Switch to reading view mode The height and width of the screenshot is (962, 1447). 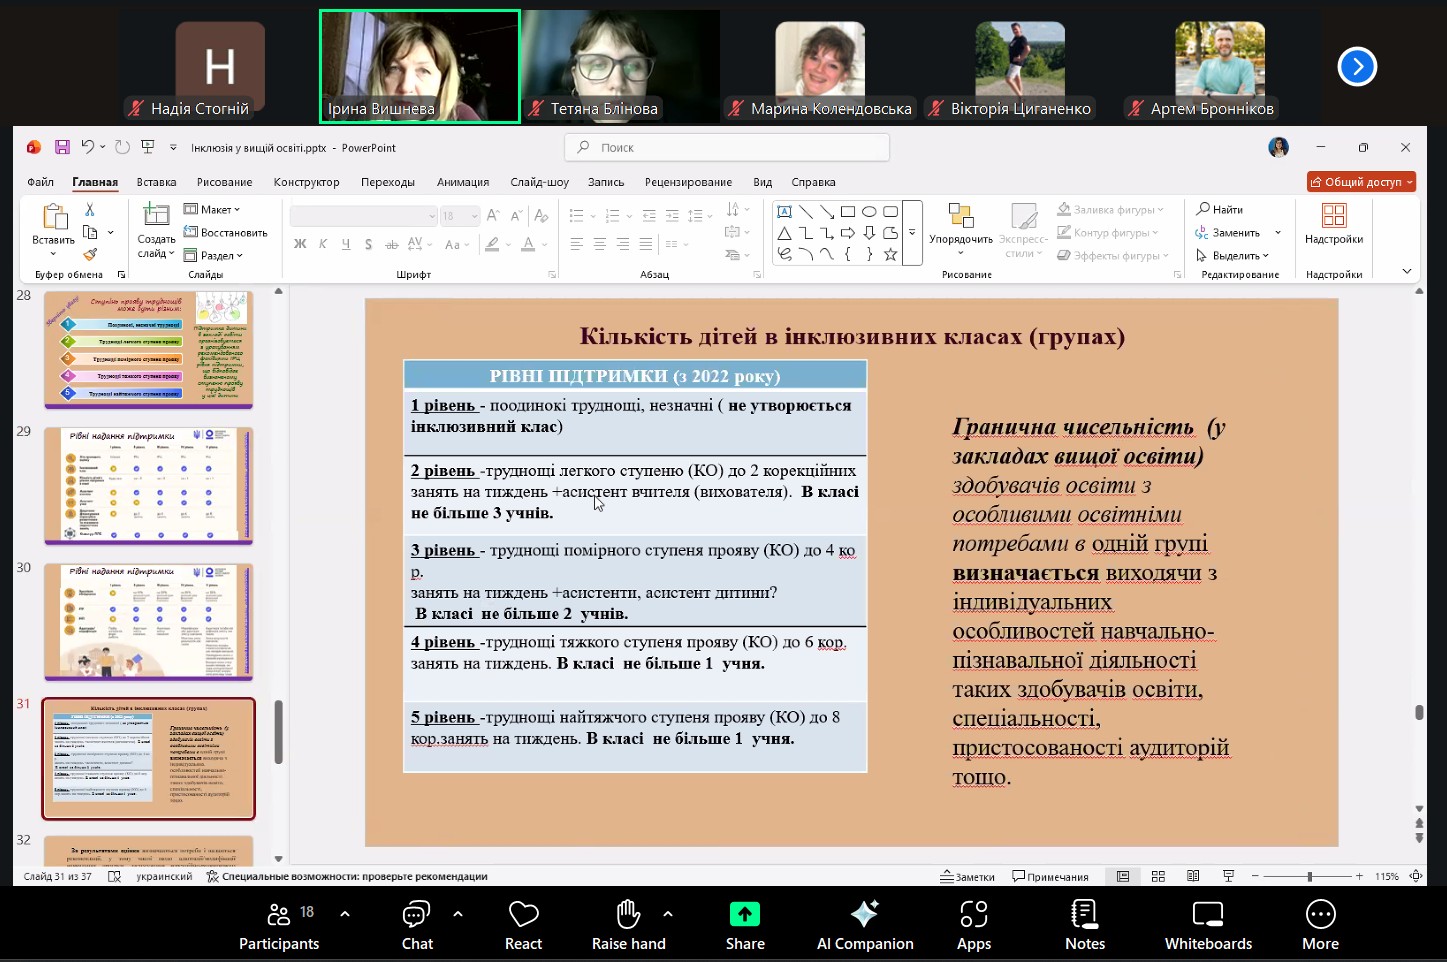pos(1193,876)
